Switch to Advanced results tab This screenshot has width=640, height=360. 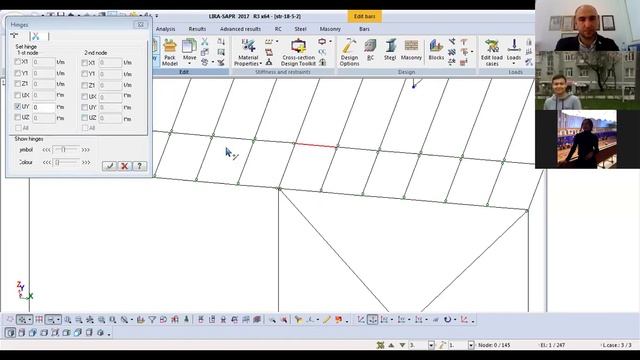click(240, 29)
